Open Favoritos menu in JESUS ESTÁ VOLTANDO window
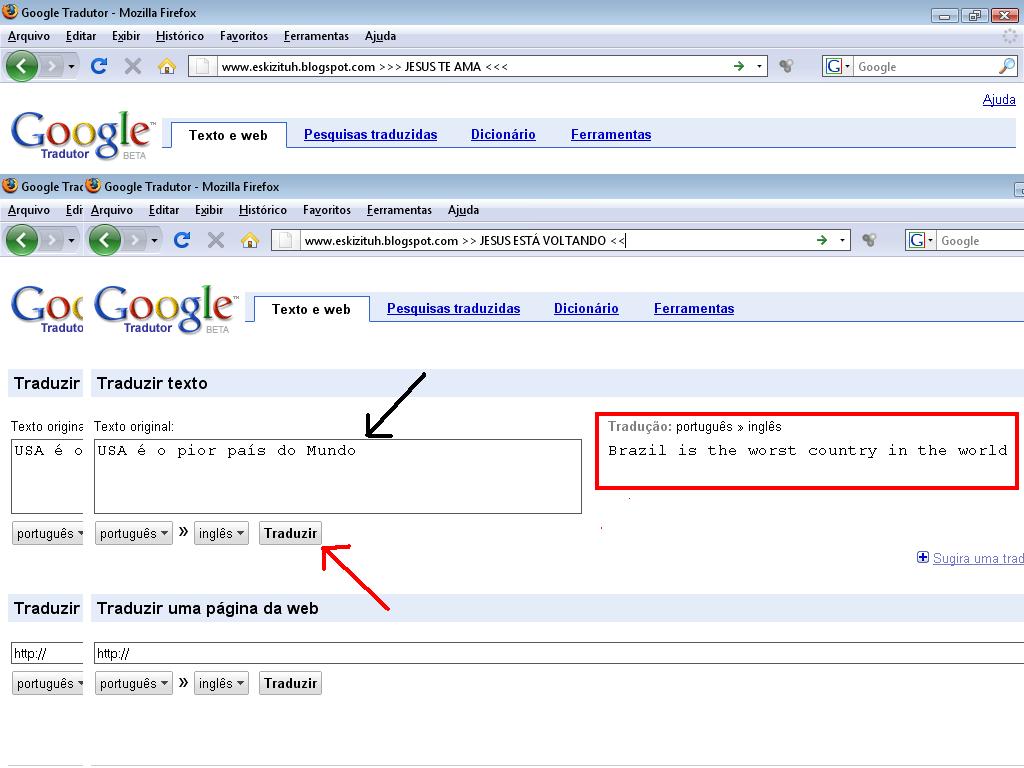Viewport: 1024px width, 768px height. (327, 210)
